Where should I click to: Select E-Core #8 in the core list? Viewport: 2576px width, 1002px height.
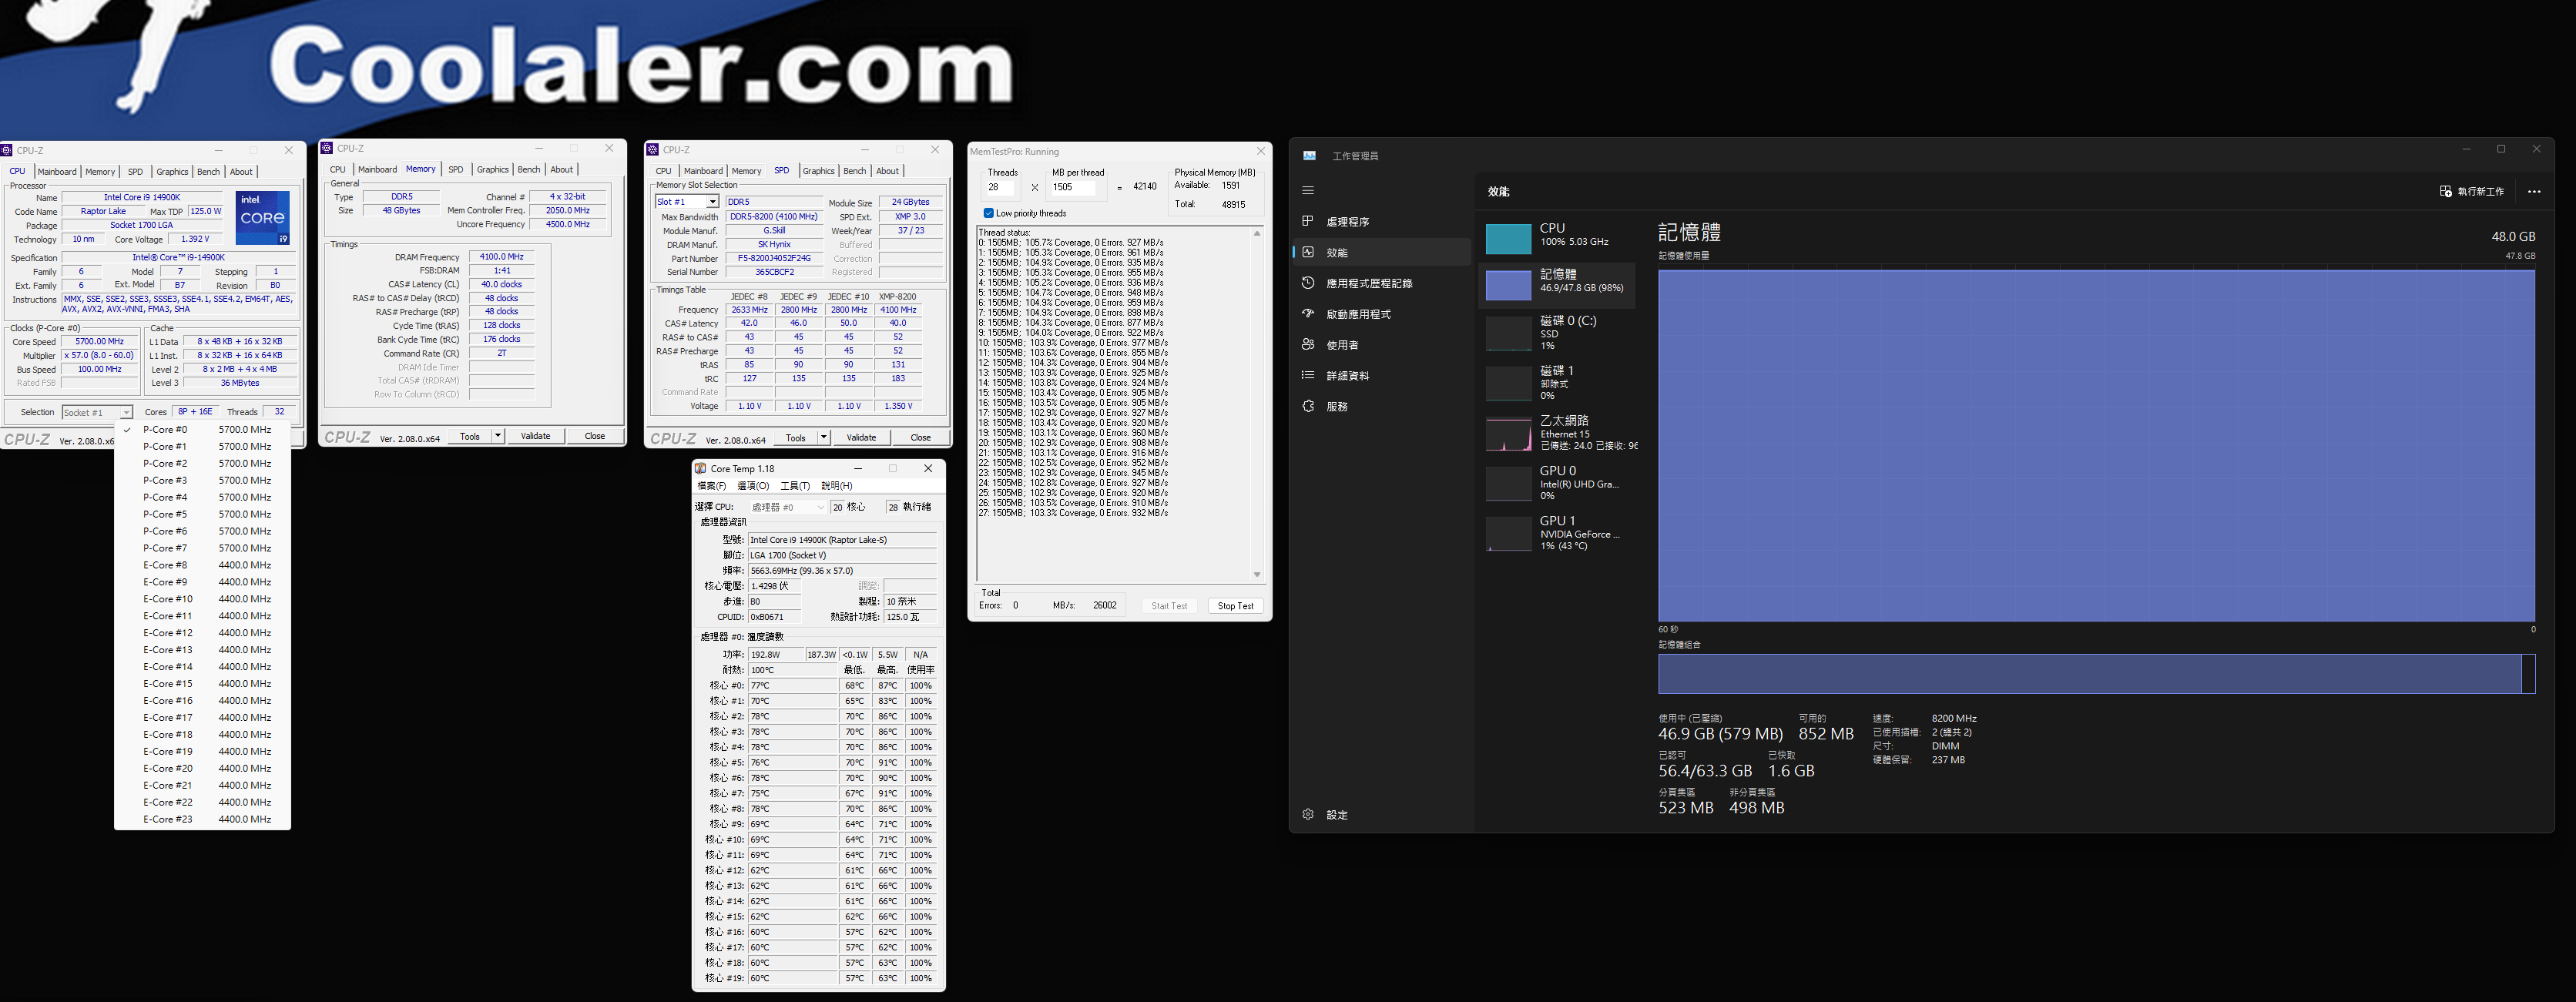coord(203,565)
